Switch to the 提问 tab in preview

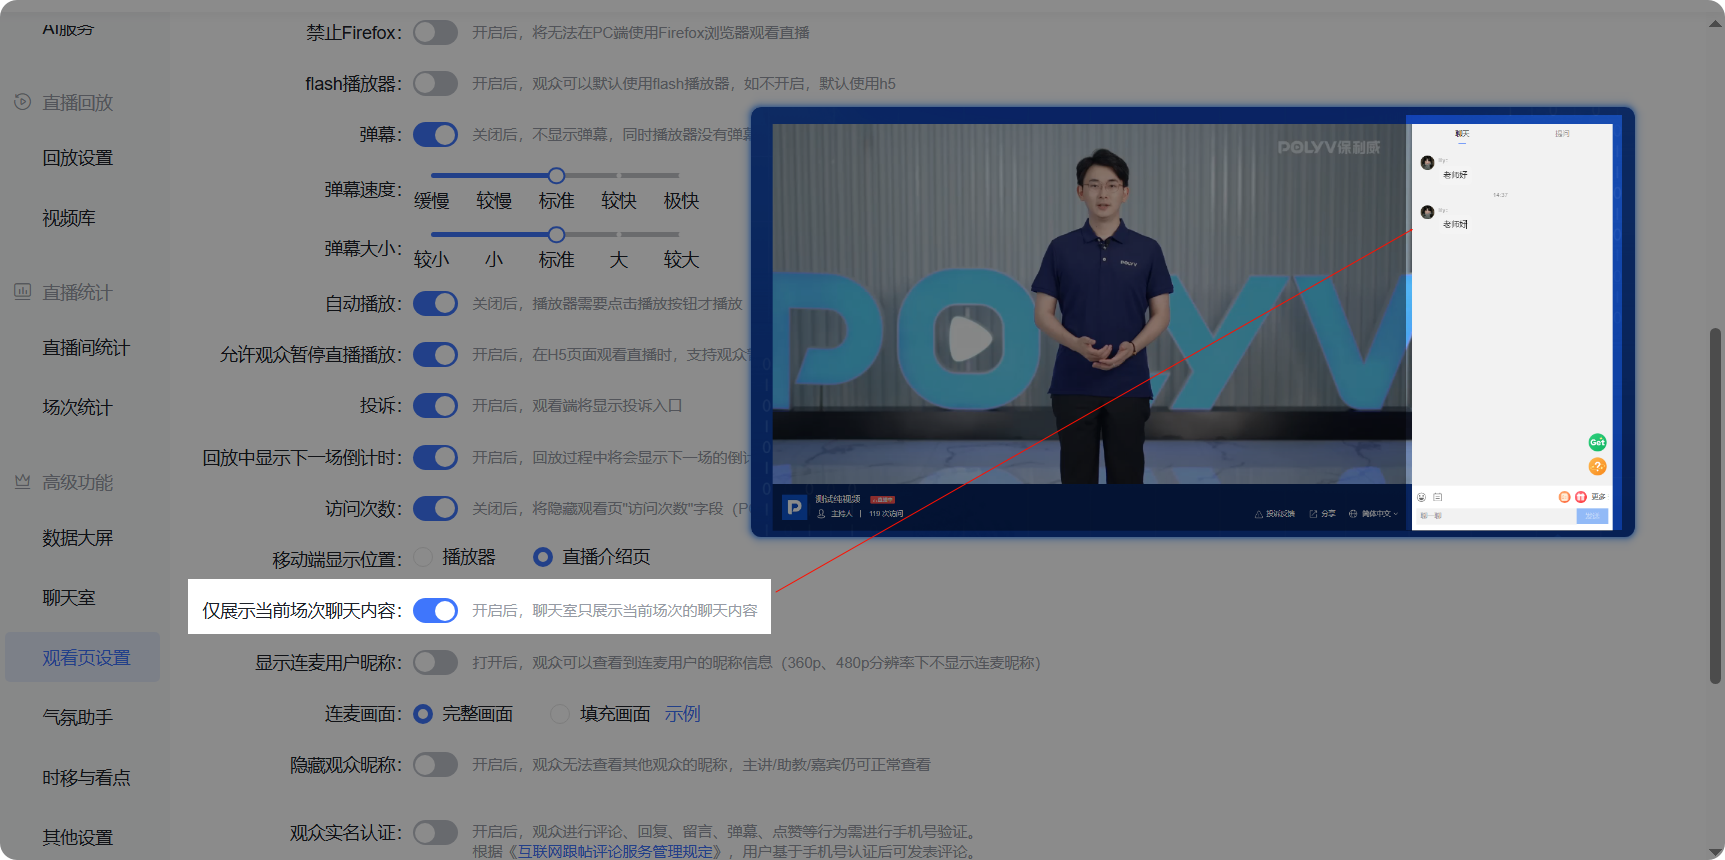[x=1562, y=133]
